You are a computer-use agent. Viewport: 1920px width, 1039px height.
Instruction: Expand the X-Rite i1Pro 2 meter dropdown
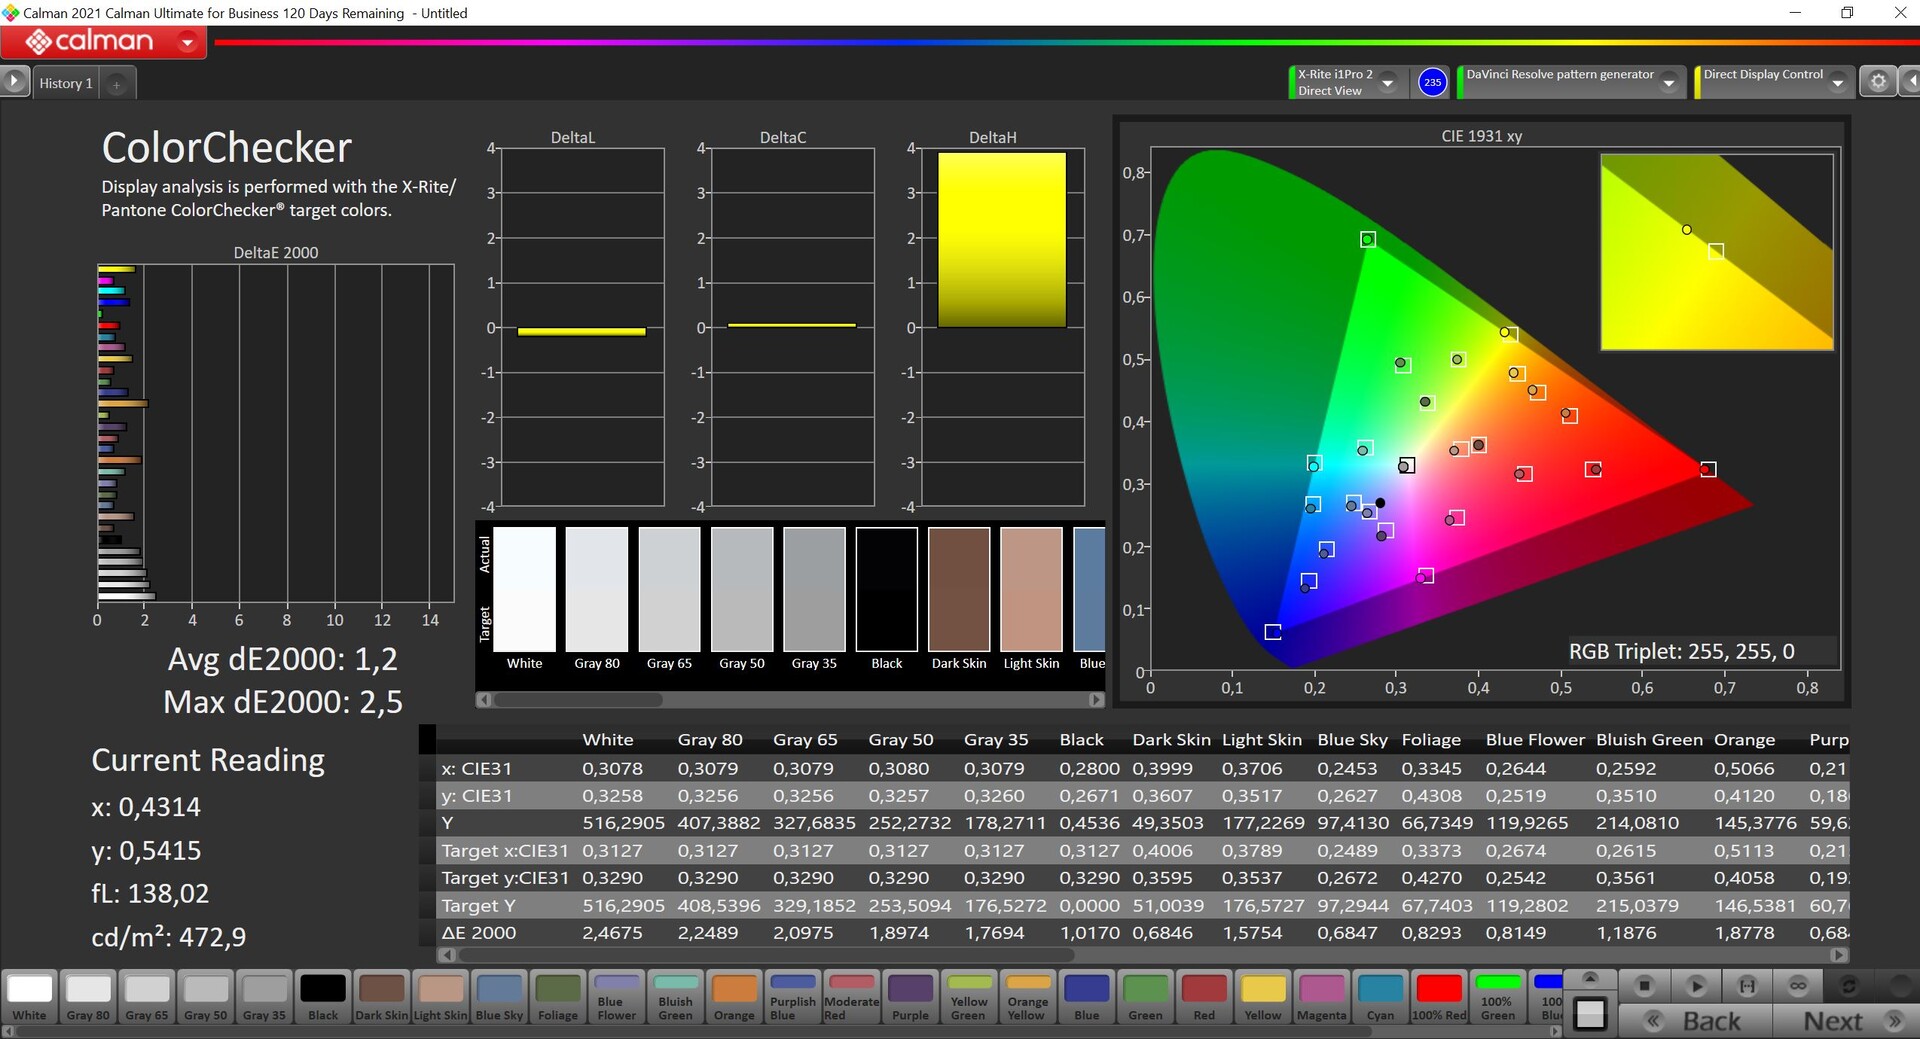(1388, 84)
